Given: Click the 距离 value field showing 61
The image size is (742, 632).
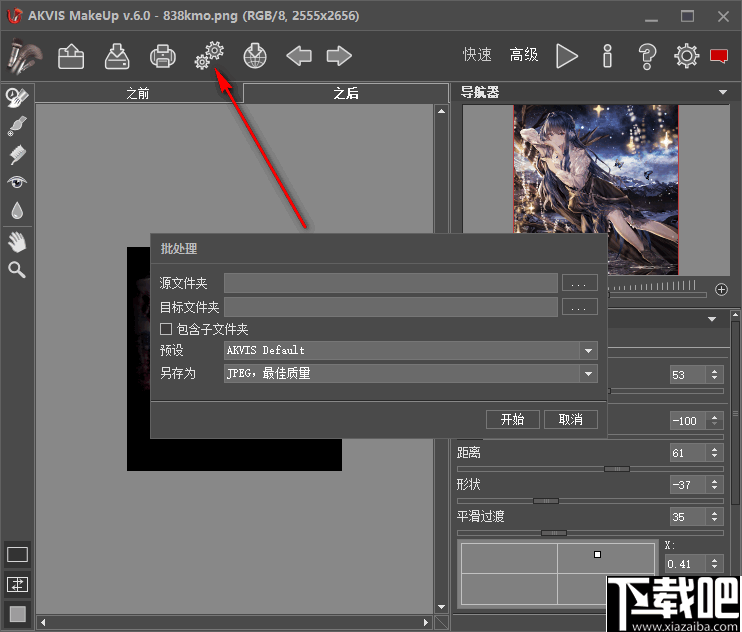Looking at the screenshot, I should click(x=689, y=453).
